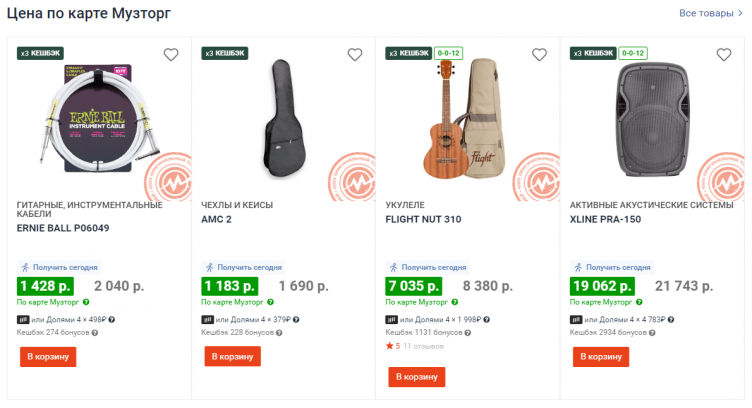Click the x3 Кешбэк badge on AMC 2
This screenshot has width=752, height=408.
coord(225,53)
